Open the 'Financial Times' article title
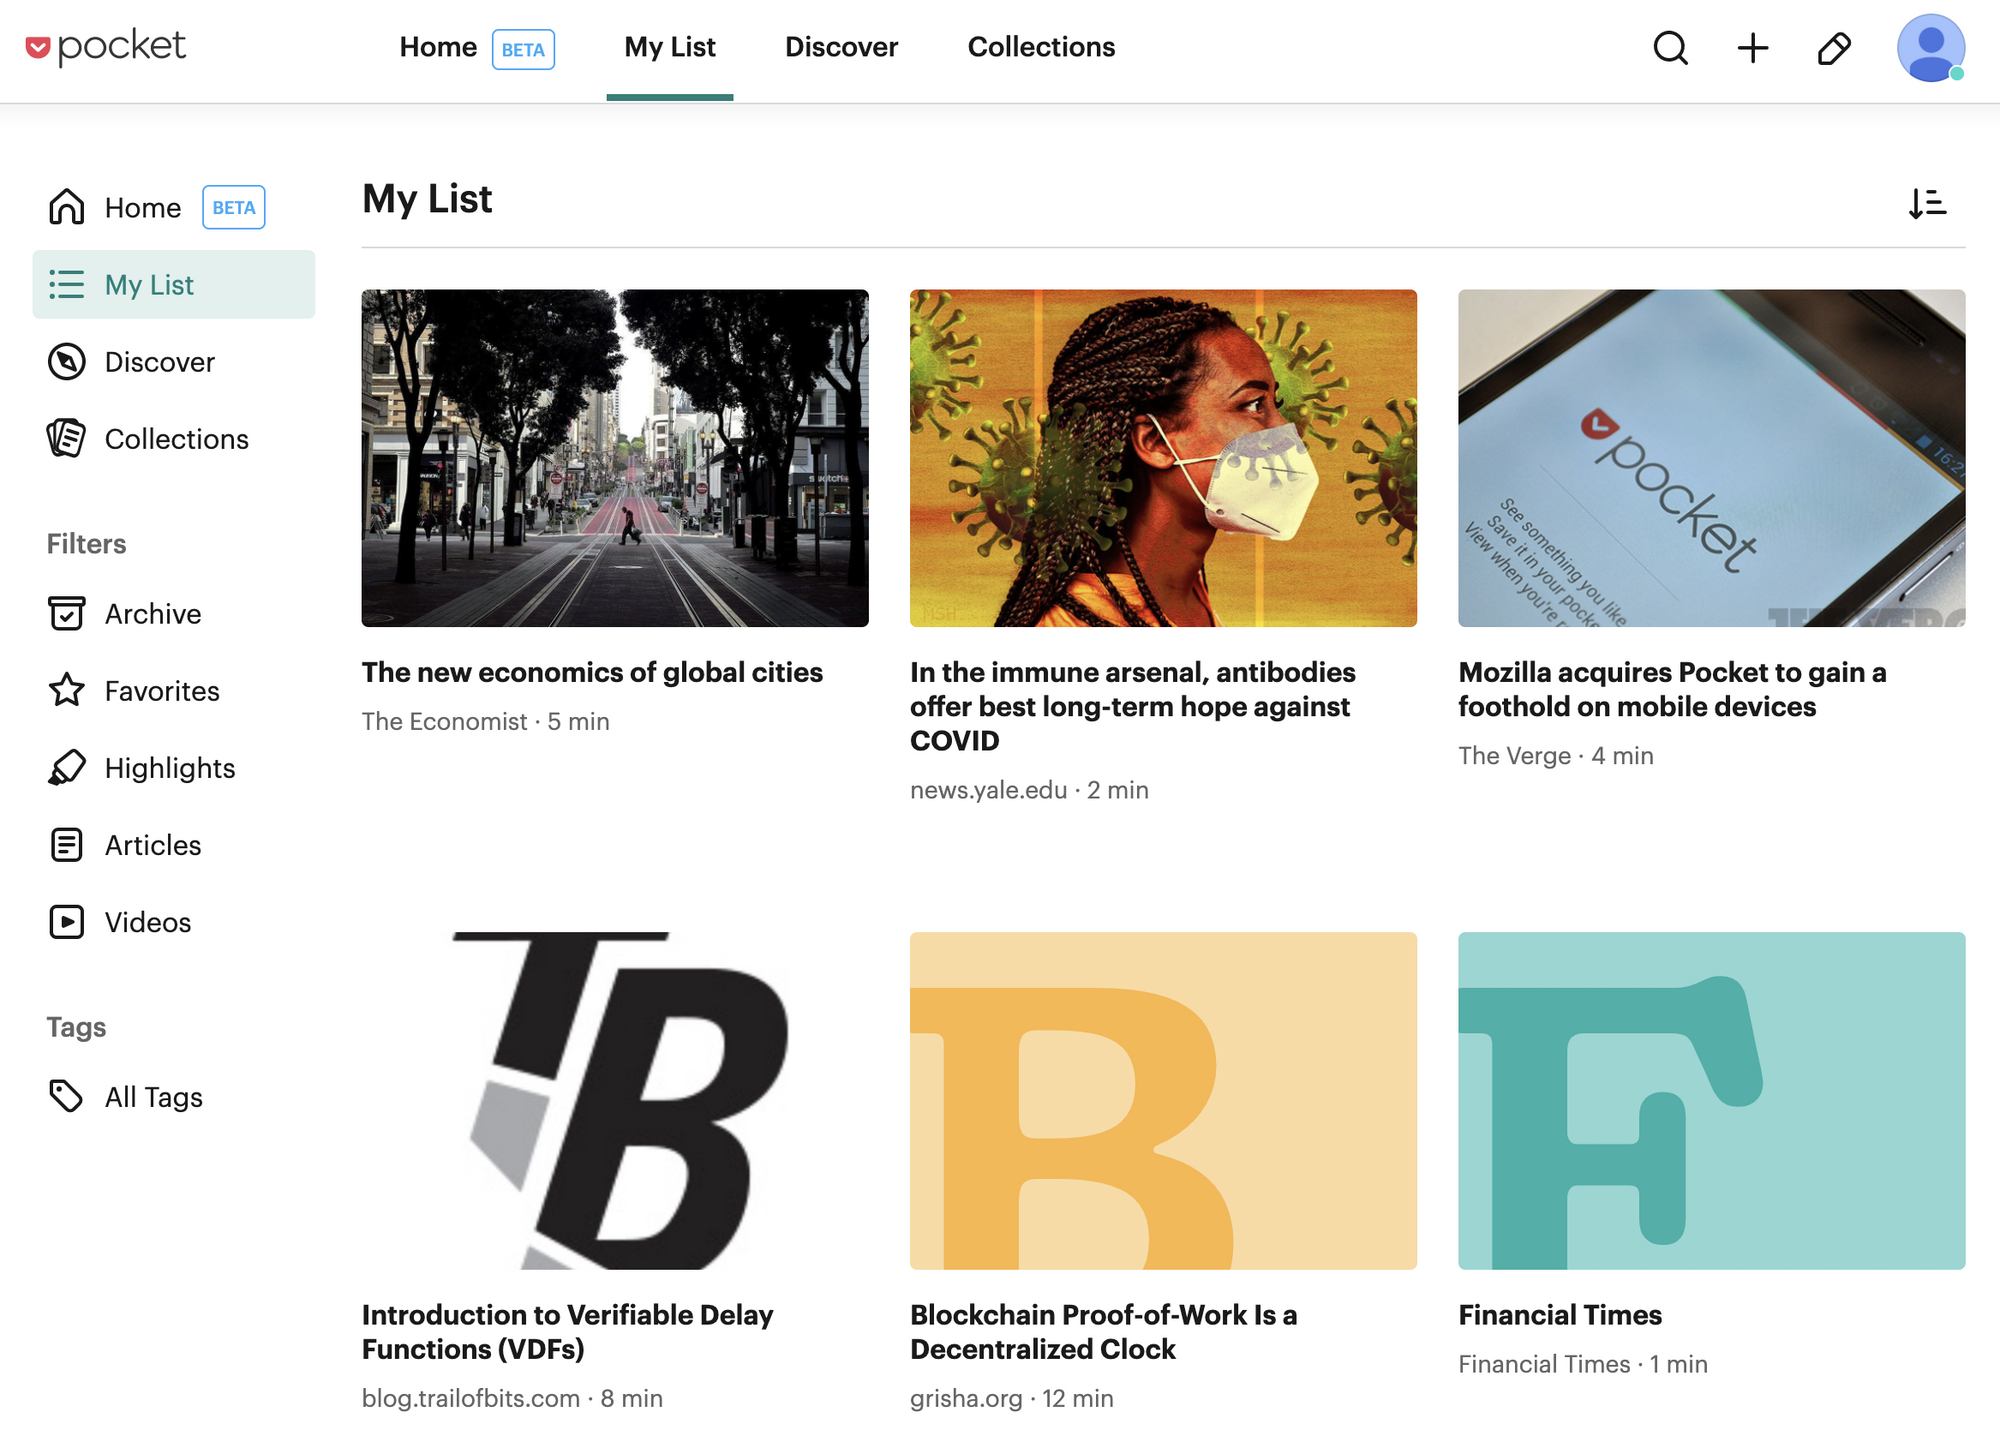2000x1441 pixels. (1560, 1315)
